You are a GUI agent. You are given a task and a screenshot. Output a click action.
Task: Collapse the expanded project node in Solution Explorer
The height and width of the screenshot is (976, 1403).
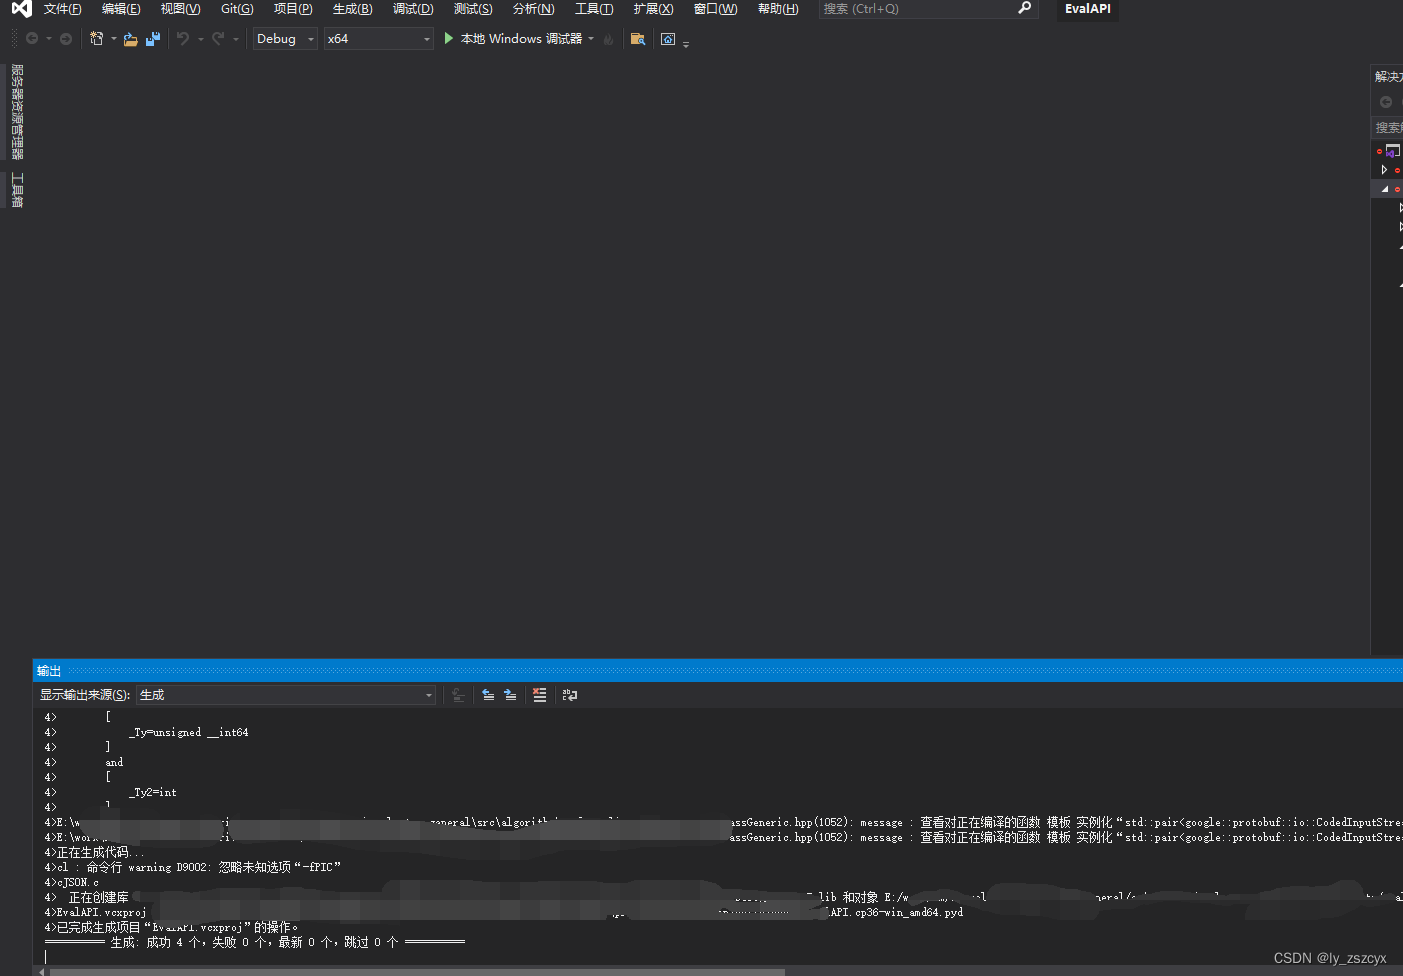pos(1385,189)
